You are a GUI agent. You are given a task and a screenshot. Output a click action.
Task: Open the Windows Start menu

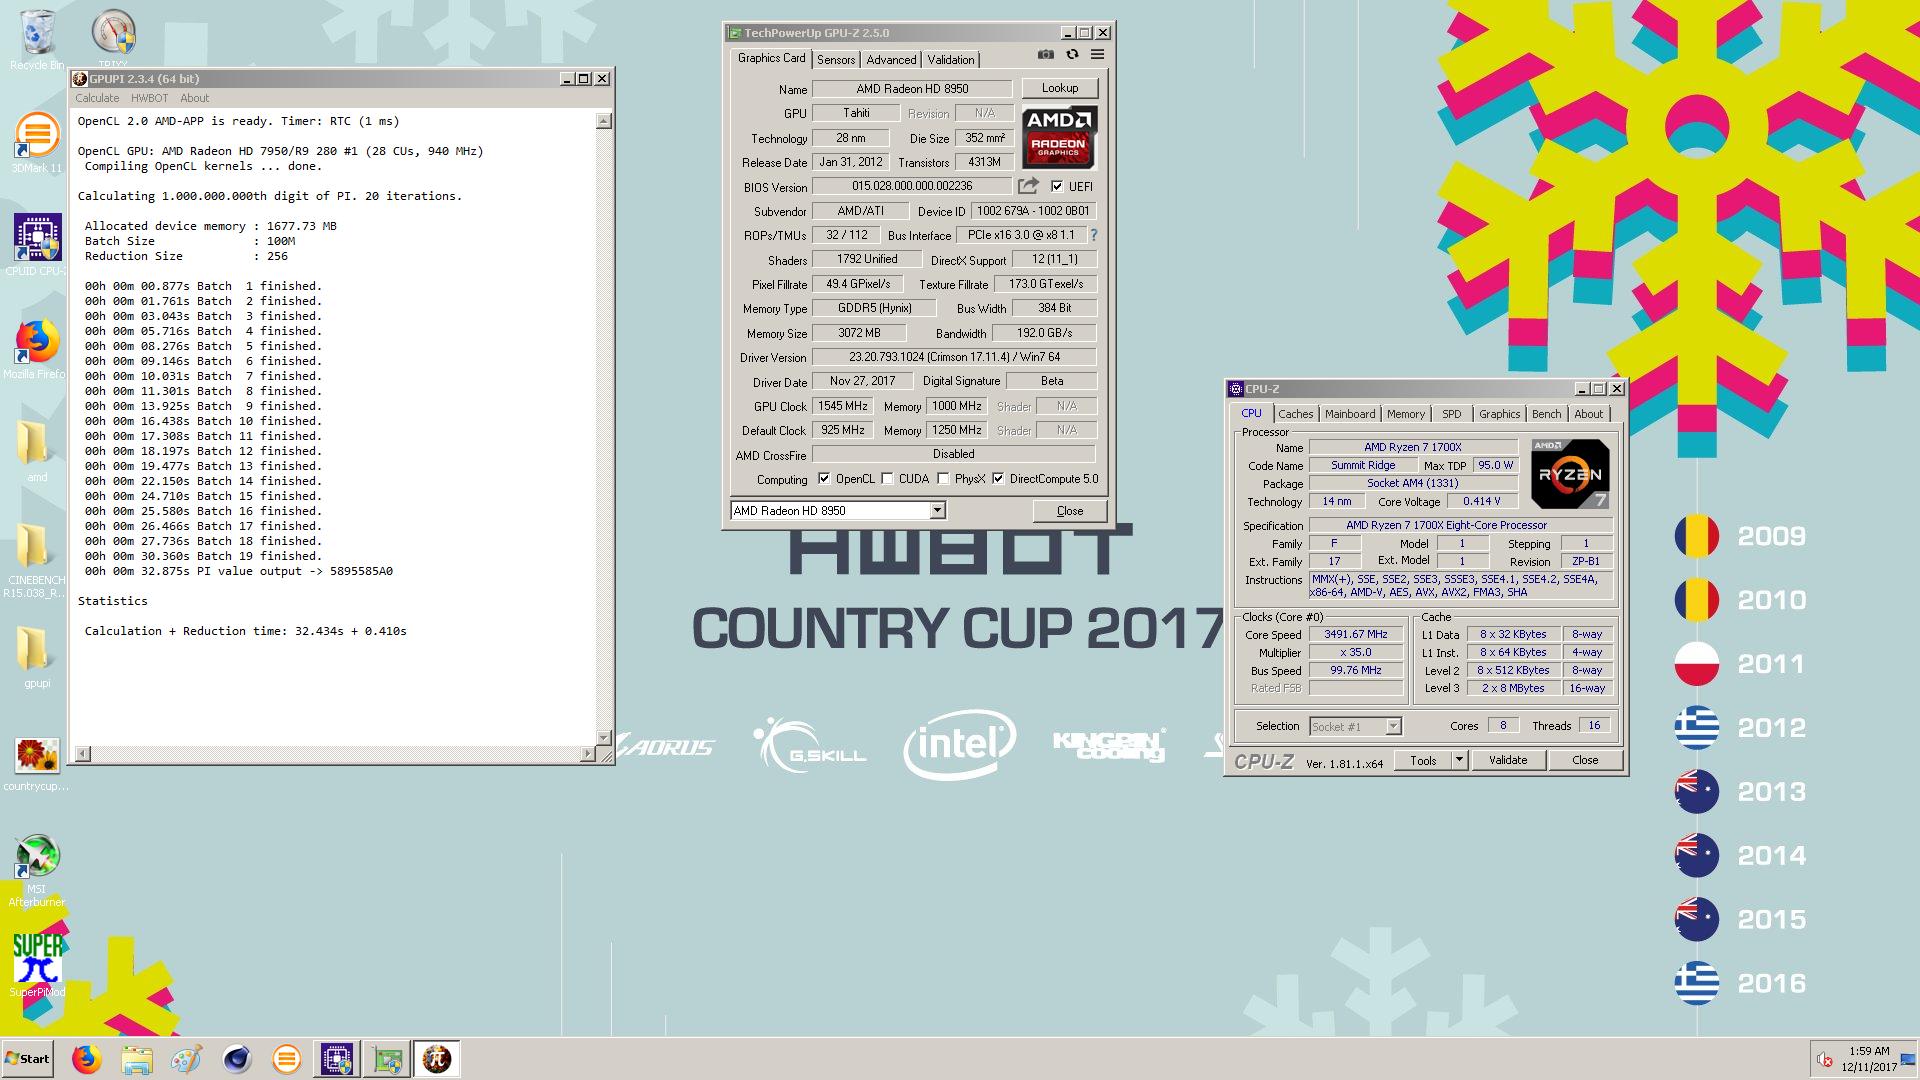27,1059
